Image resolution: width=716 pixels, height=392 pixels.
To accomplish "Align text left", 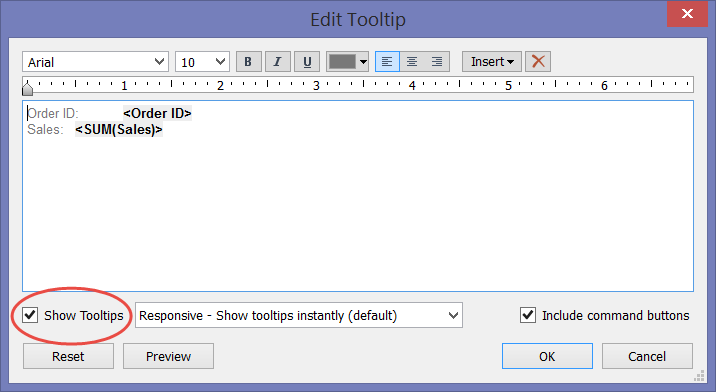I will (x=387, y=62).
